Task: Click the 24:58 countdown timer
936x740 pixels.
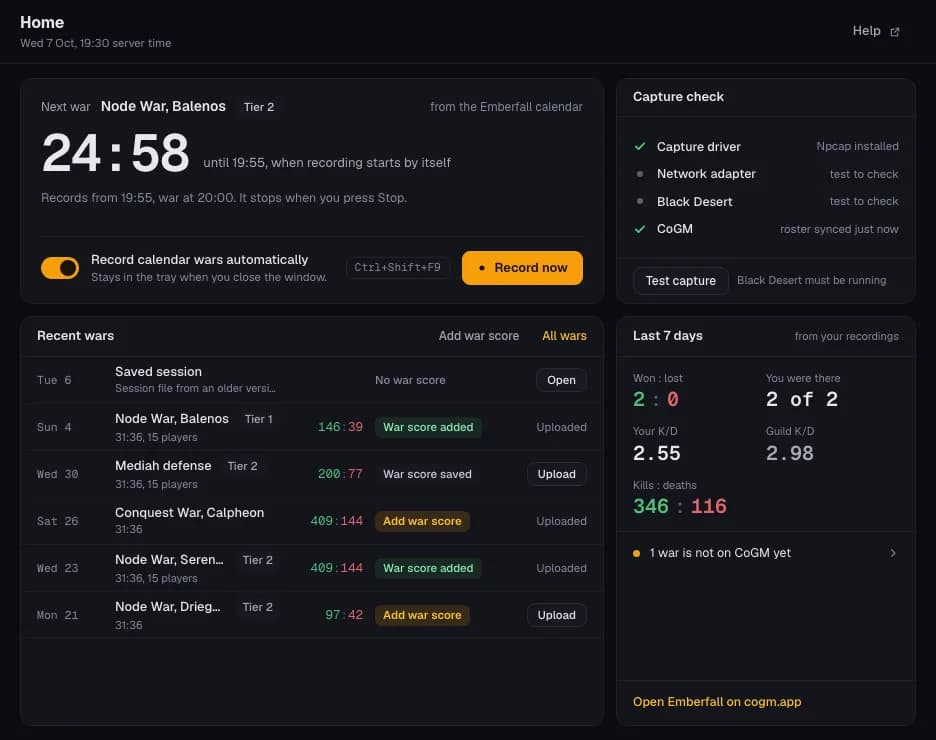Action: point(116,153)
